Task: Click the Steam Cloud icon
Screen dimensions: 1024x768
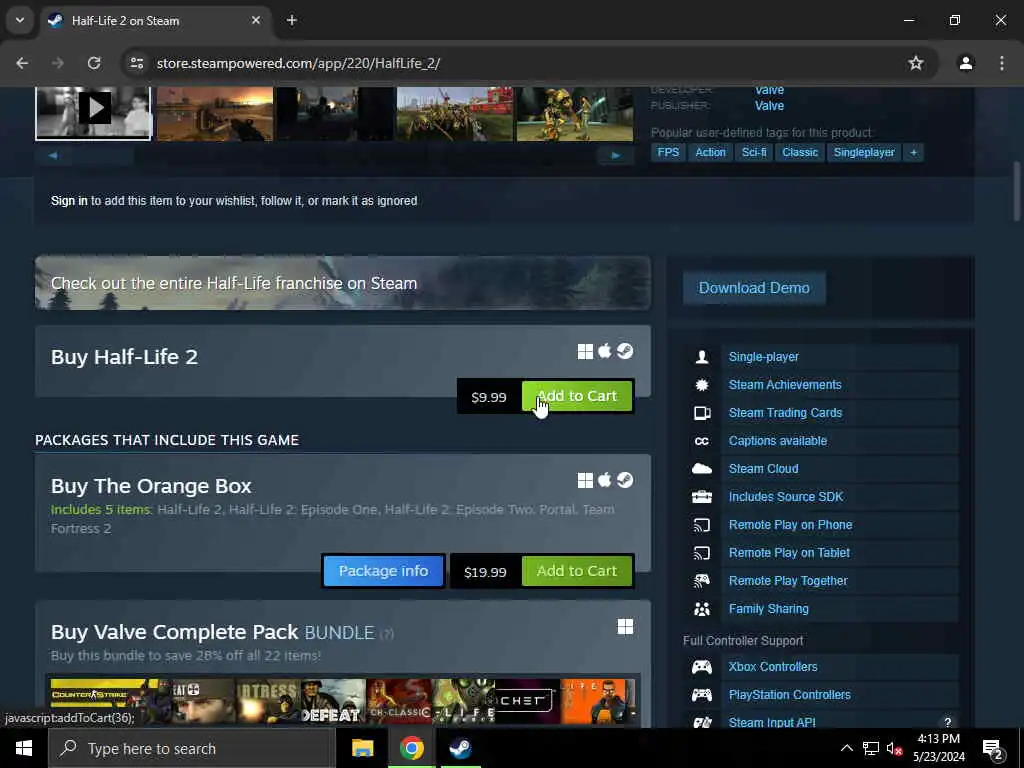Action: (701, 468)
